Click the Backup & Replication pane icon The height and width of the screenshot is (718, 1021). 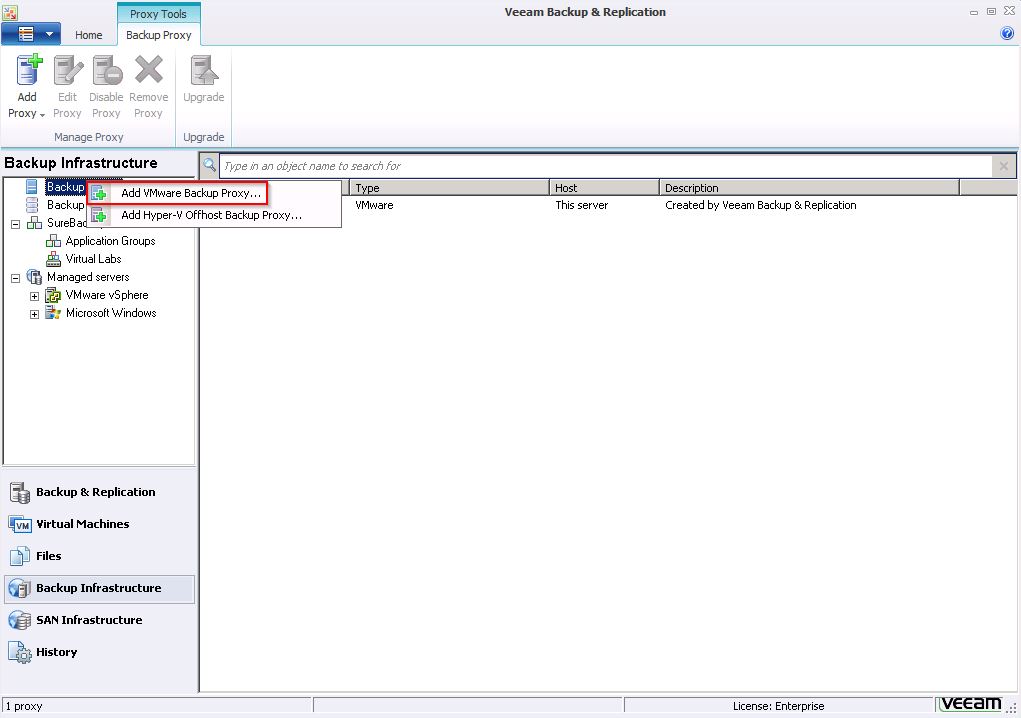pyautogui.click(x=20, y=493)
